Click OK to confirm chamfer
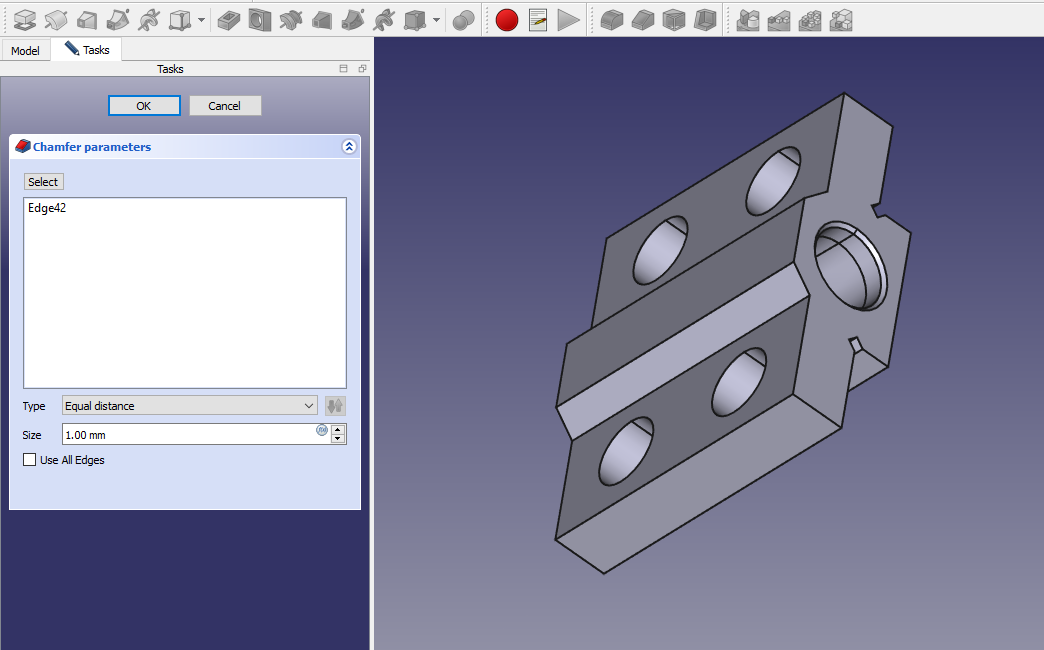This screenshot has width=1044, height=650. pyautogui.click(x=144, y=106)
